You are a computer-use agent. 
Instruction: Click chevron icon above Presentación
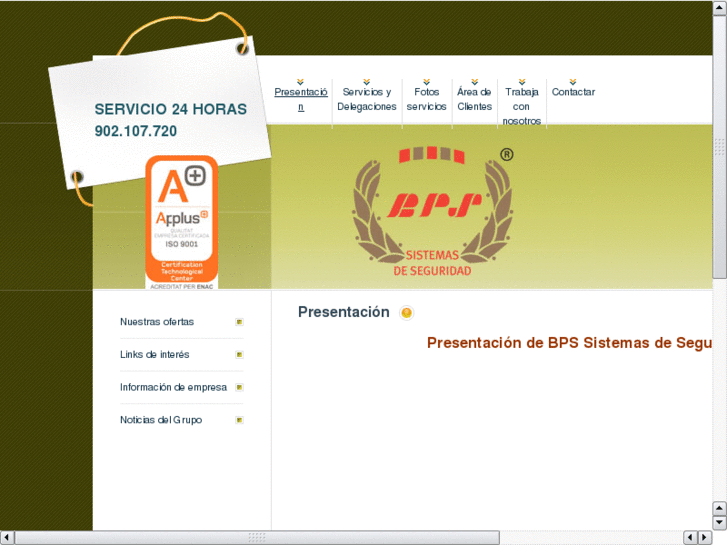click(x=300, y=82)
